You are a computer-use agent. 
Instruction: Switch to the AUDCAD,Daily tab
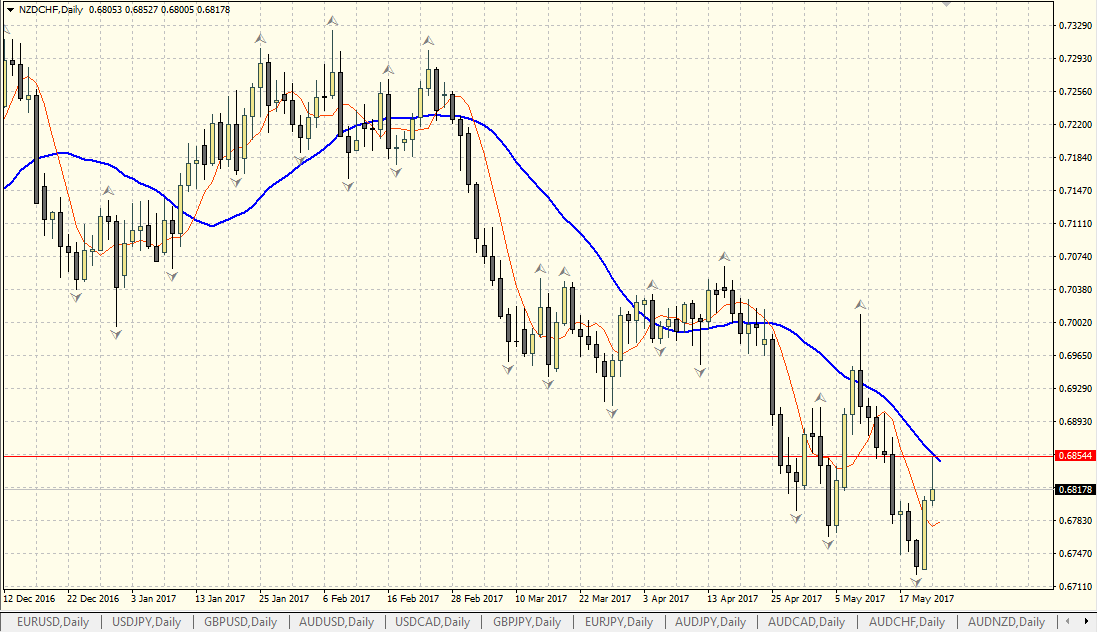[x=807, y=622]
